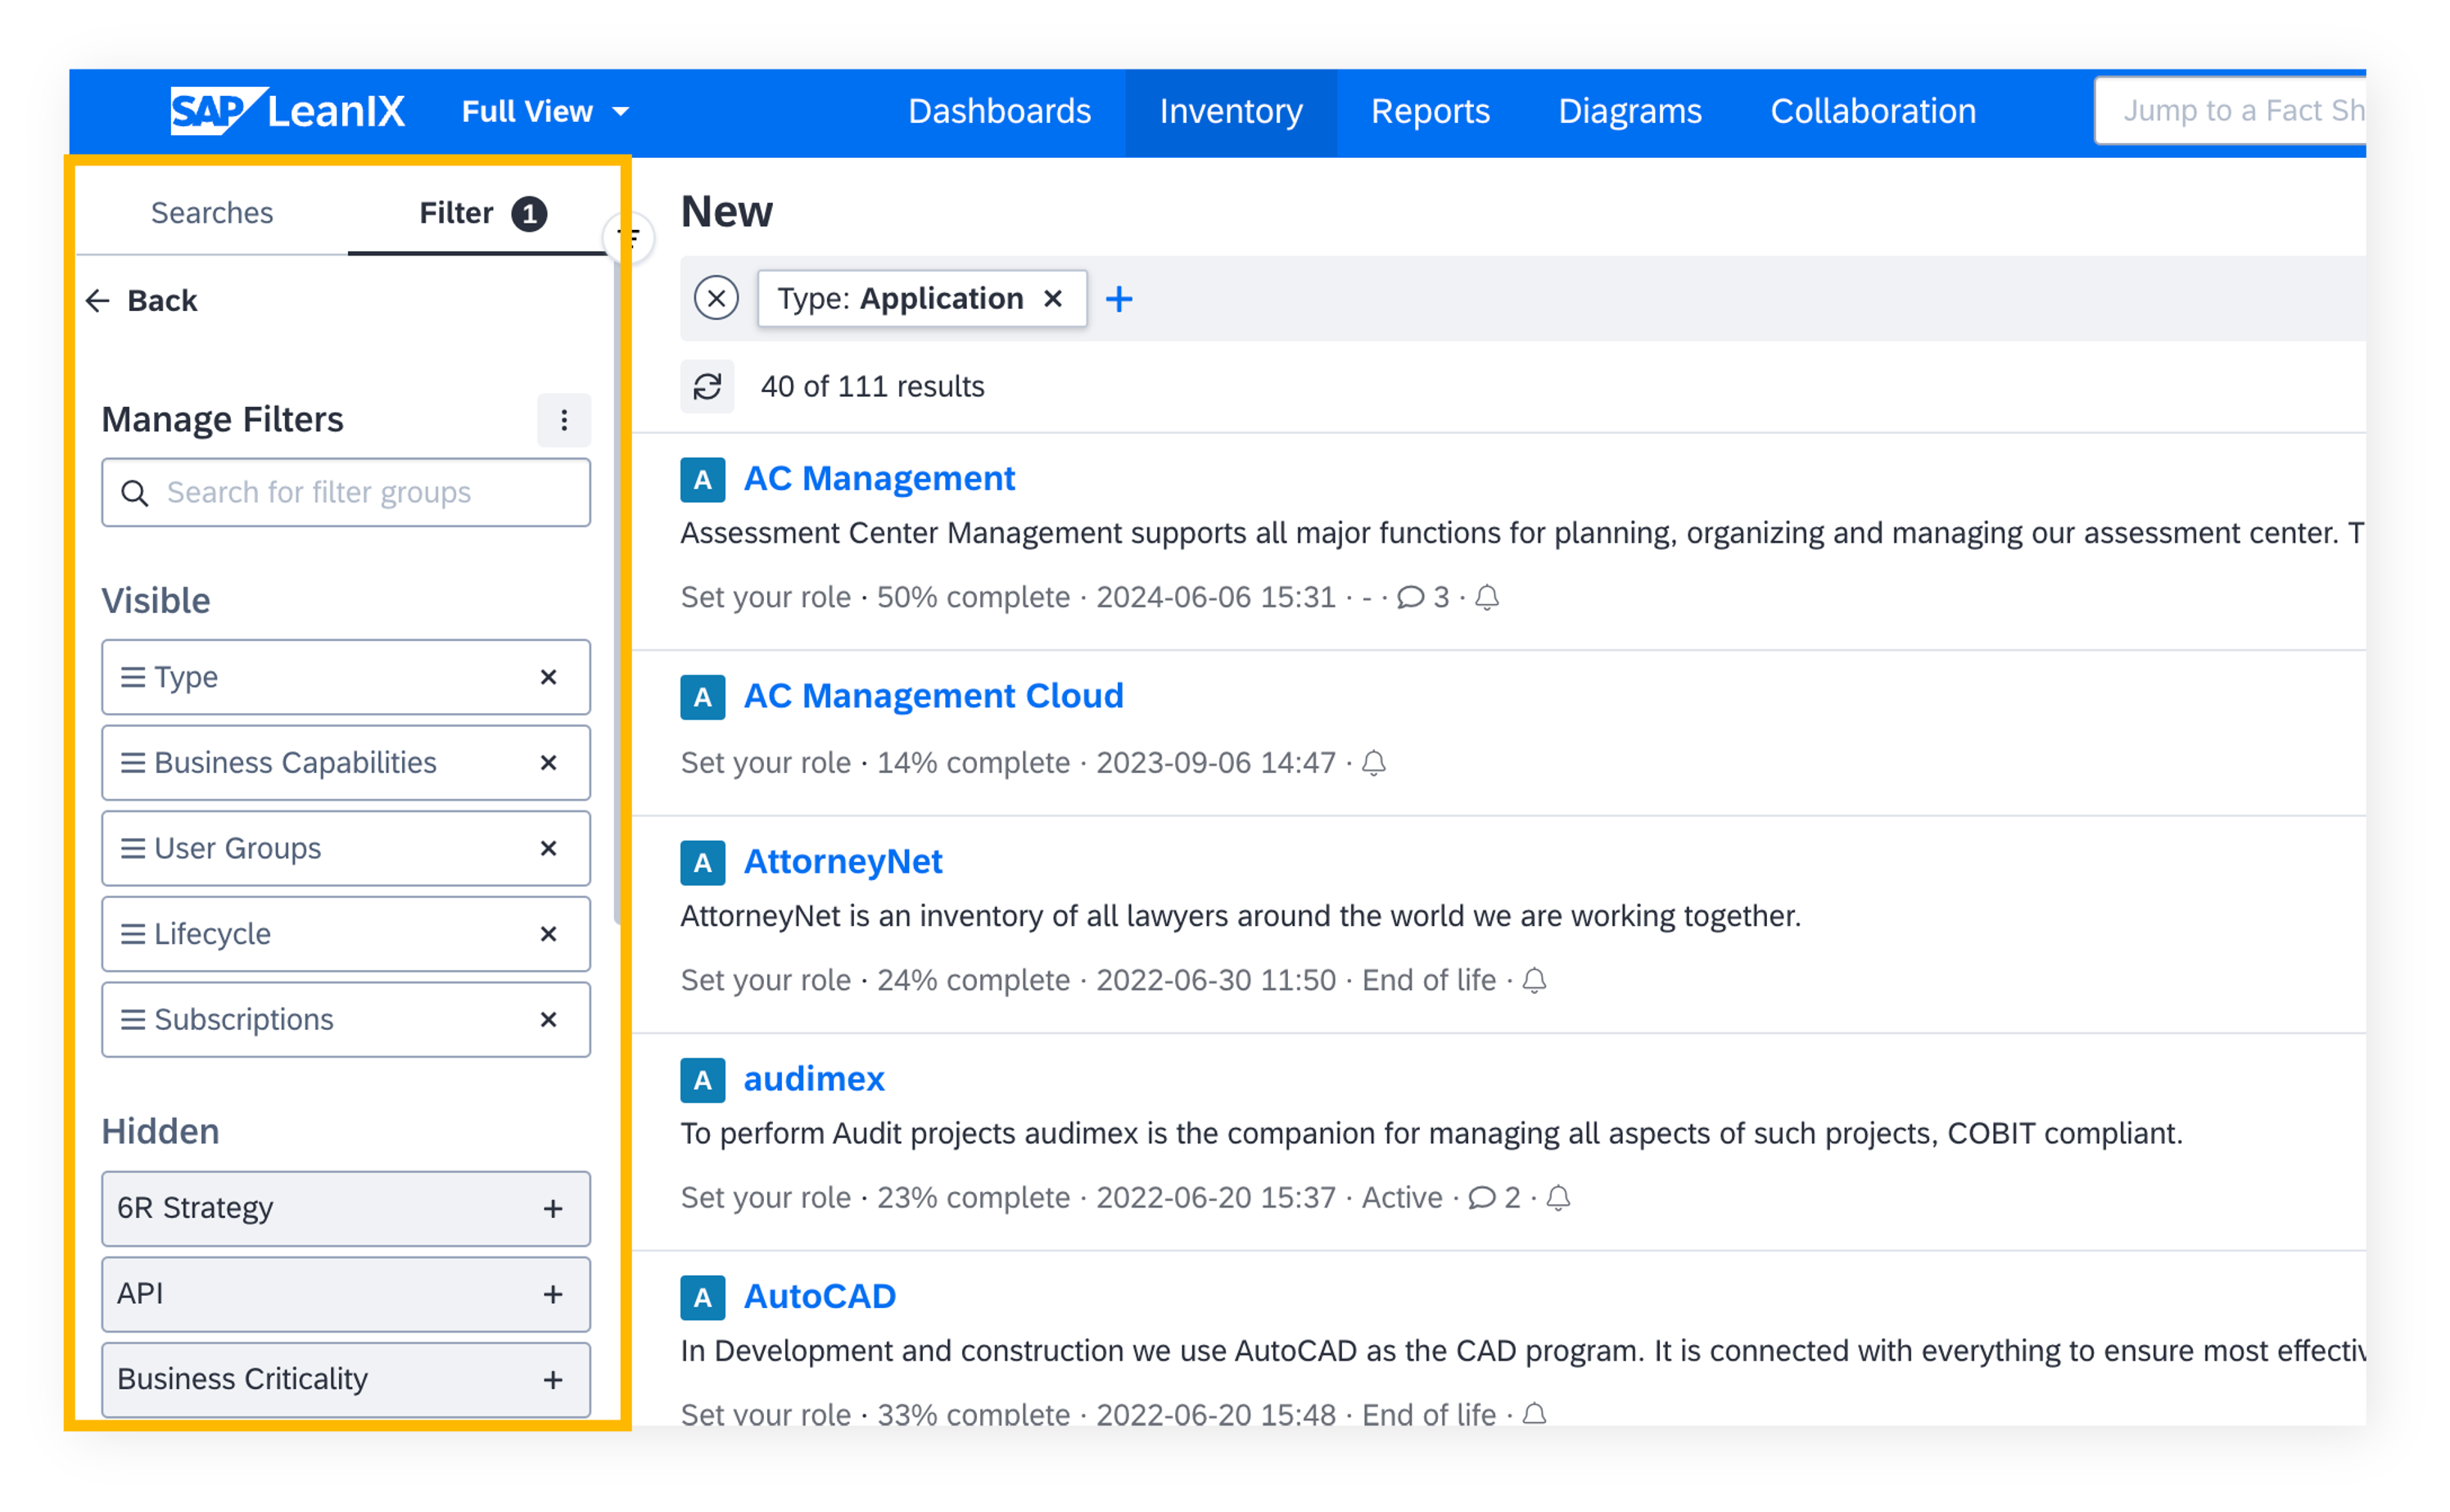Go to the Inventory tab
The image size is (2450, 1512).
pyautogui.click(x=1231, y=111)
